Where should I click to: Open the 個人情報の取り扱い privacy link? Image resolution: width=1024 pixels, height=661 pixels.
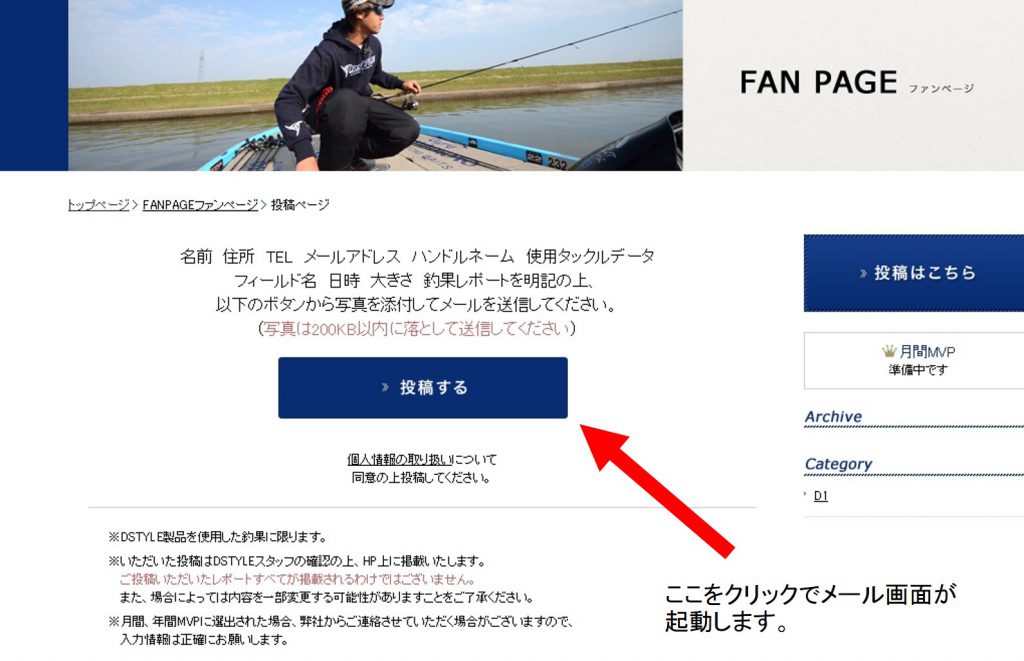click(x=400, y=459)
